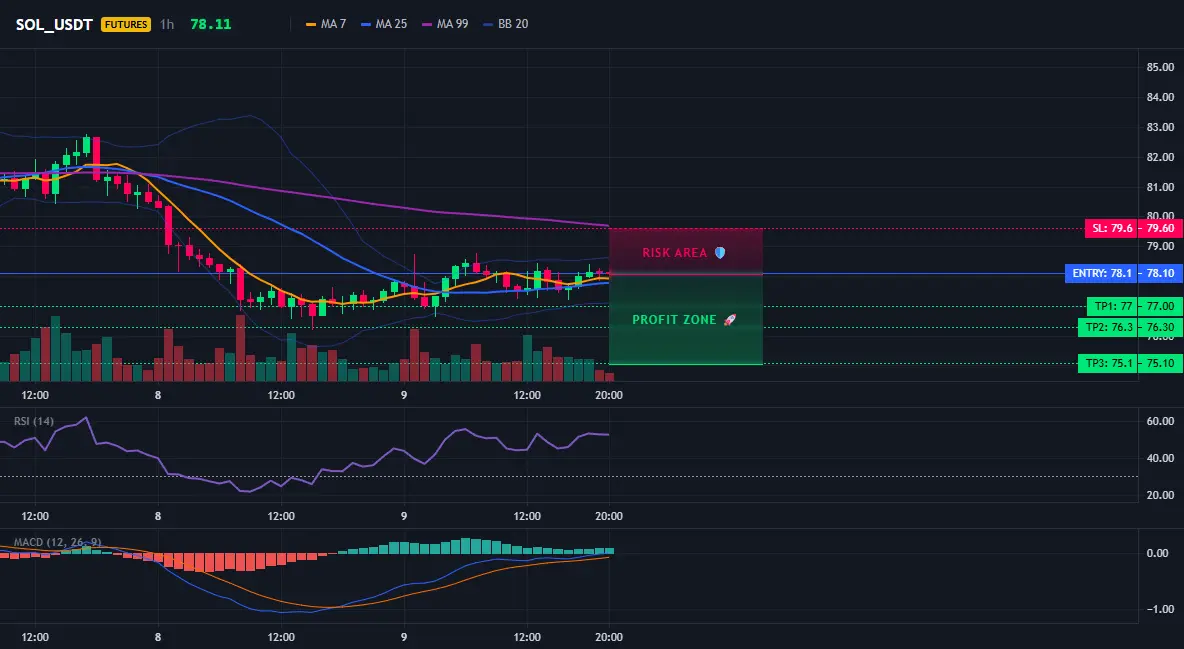Select the SOL_USDT symbol name

(x=54, y=24)
